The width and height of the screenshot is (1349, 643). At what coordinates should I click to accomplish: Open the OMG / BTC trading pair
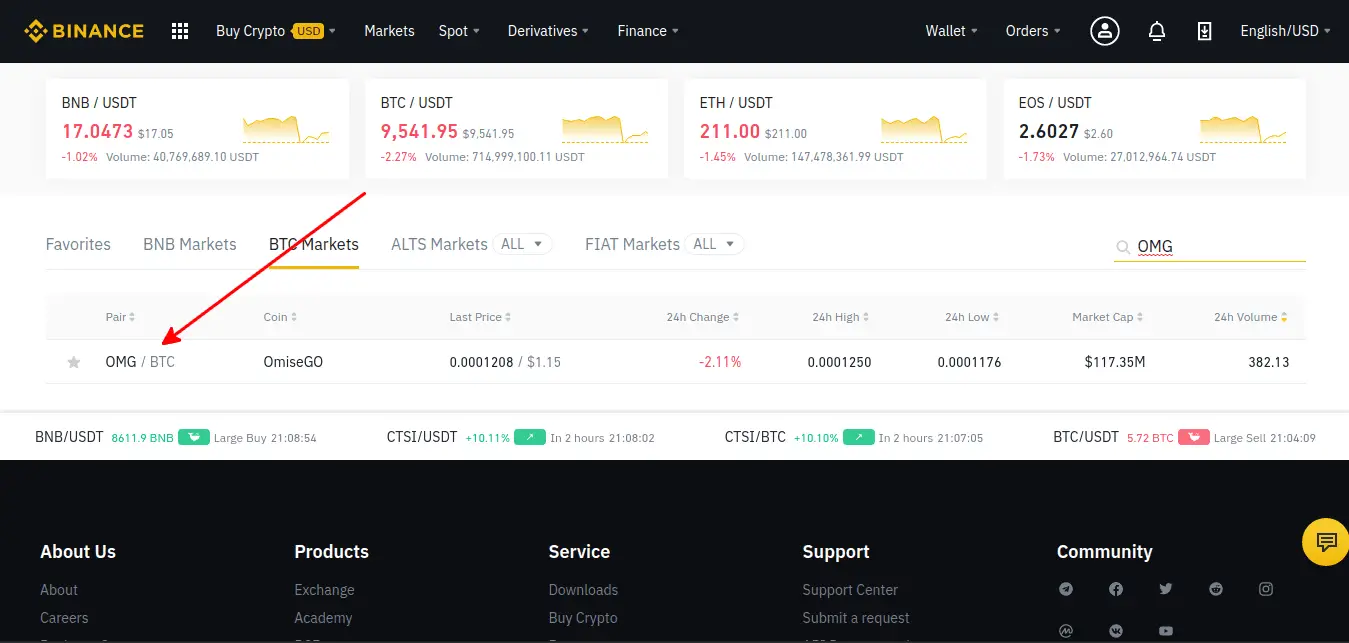tap(140, 362)
